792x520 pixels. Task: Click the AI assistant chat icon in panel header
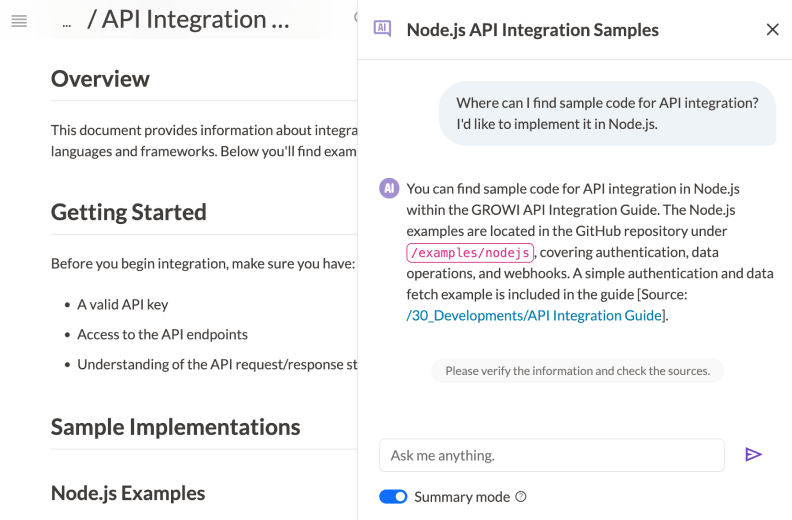click(x=382, y=29)
